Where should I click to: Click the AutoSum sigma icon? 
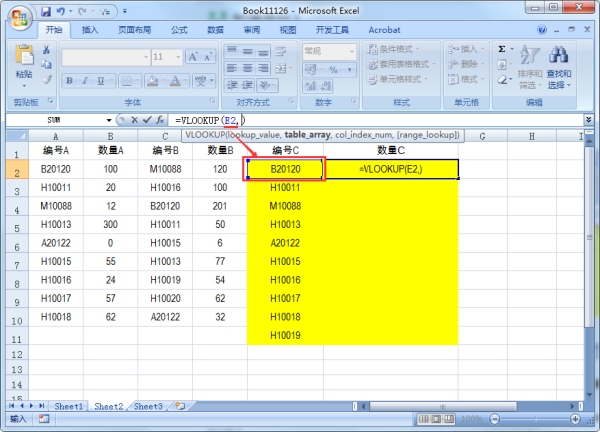tap(501, 48)
